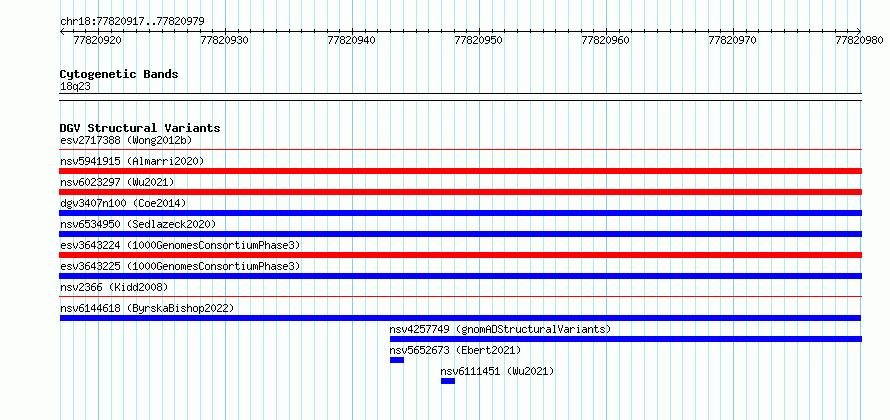This screenshot has width=890, height=420.
Task: Select the nsv5941915 (Almarri2020) red bar
Action: coord(461,171)
